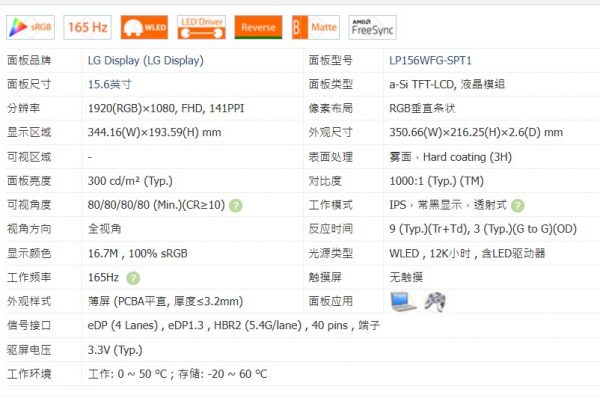
Task: Click the 165 Hz refresh rate badge
Action: pos(88,28)
